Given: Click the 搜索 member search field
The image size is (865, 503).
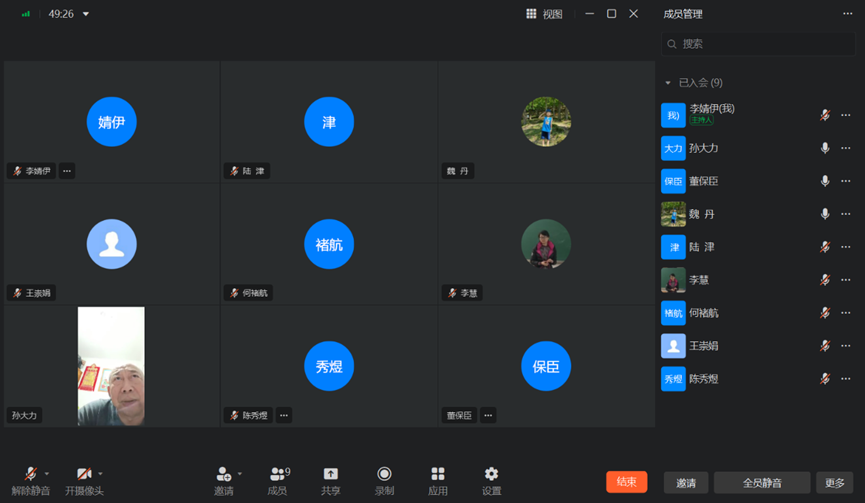Looking at the screenshot, I should pos(760,44).
